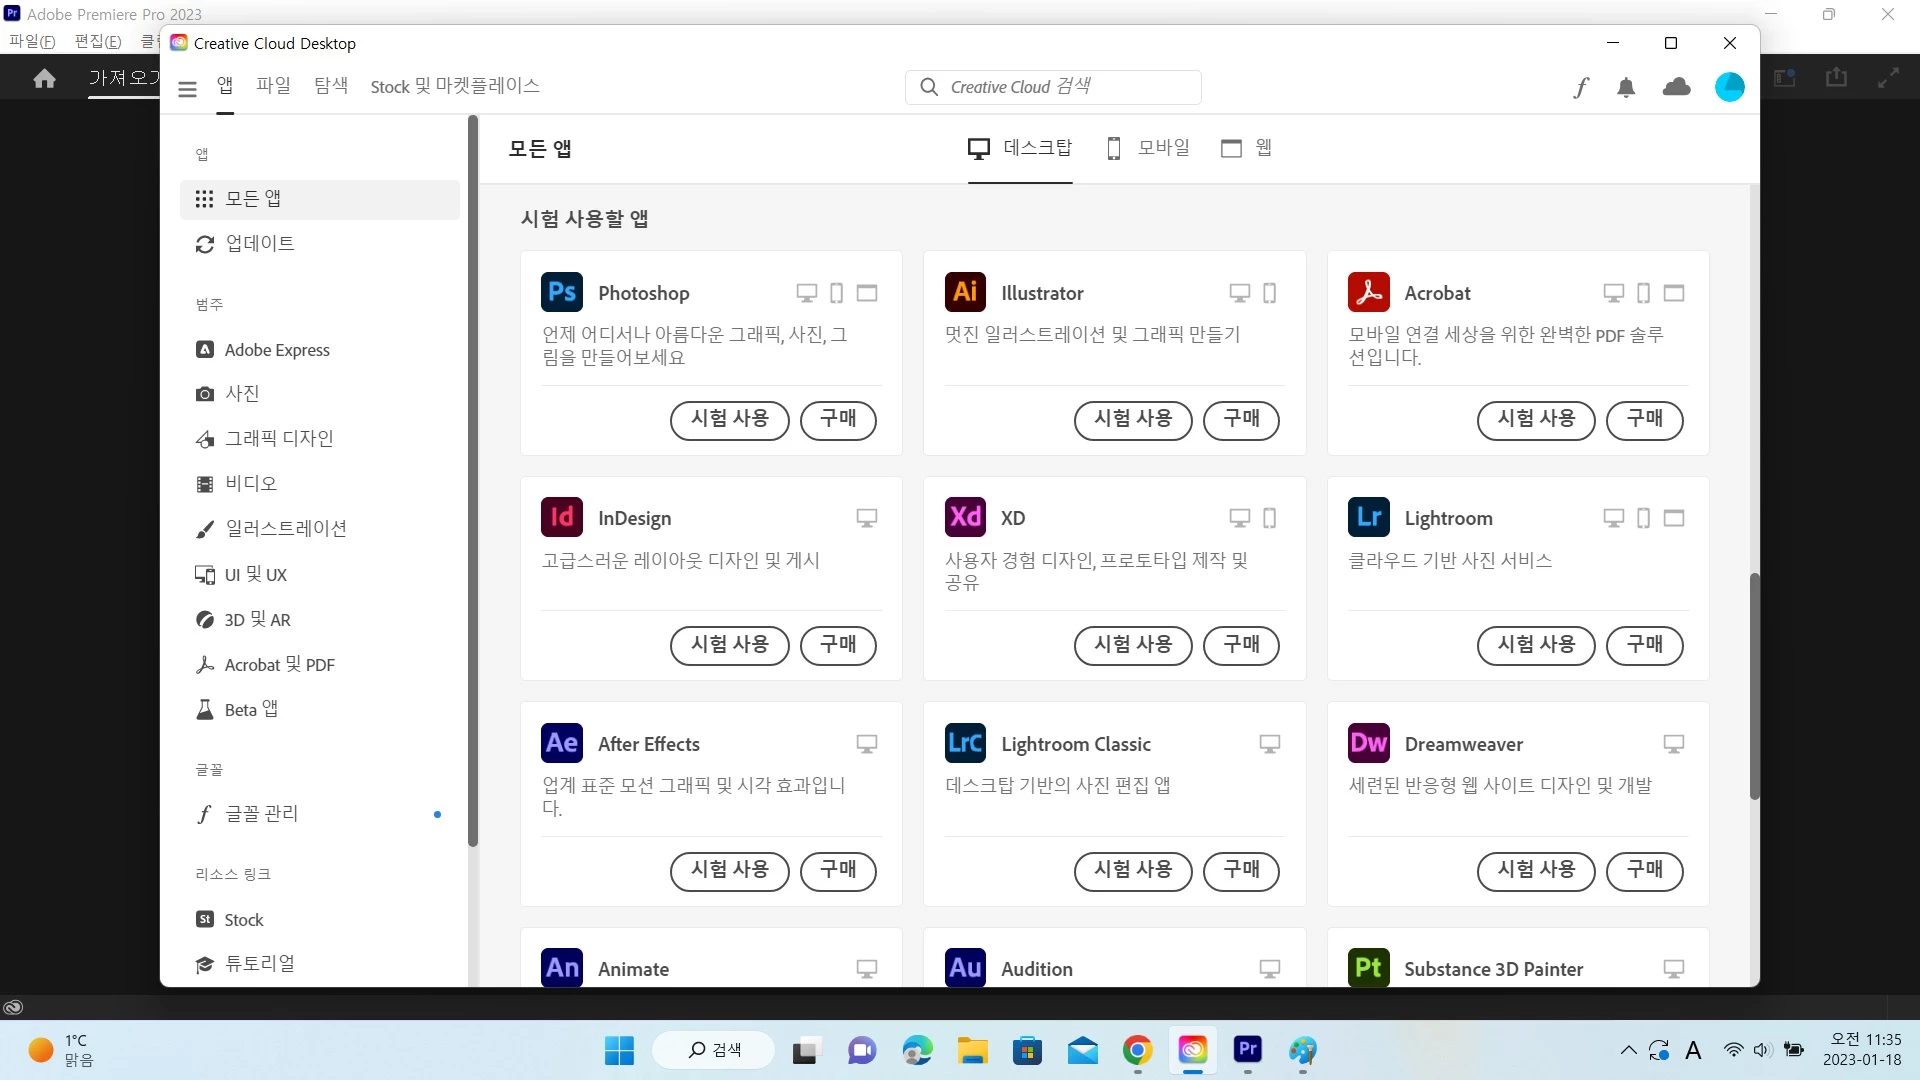Switch to the 모바일 tab

[x=1149, y=148]
